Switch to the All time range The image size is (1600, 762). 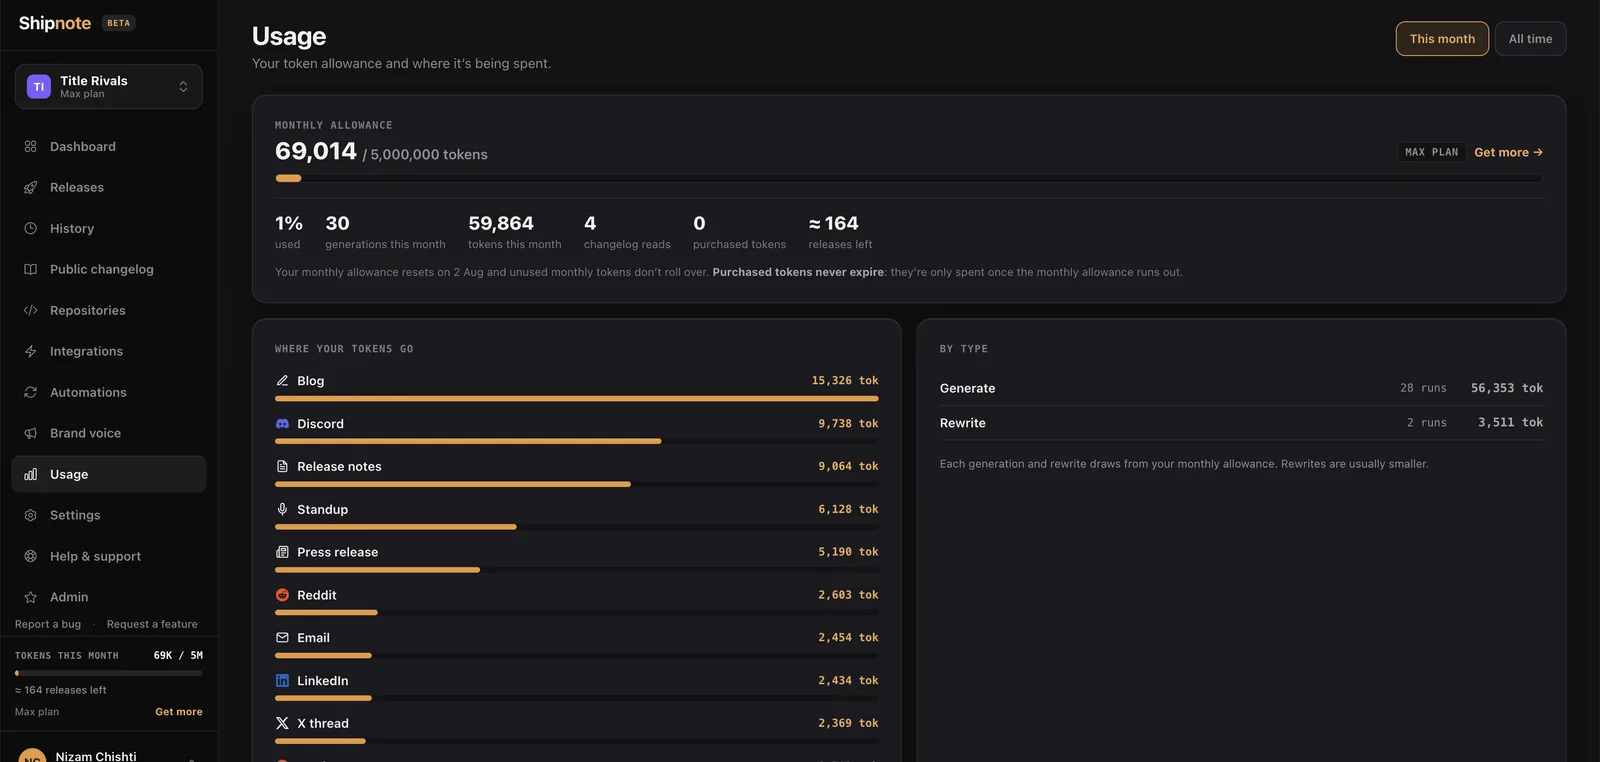pyautogui.click(x=1530, y=39)
